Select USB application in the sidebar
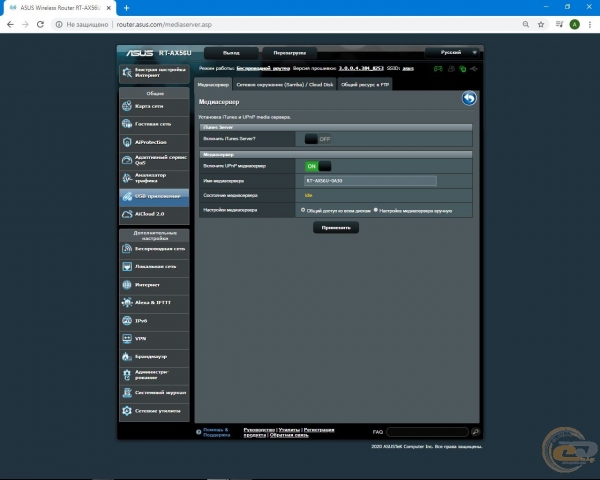 pyautogui.click(x=154, y=196)
